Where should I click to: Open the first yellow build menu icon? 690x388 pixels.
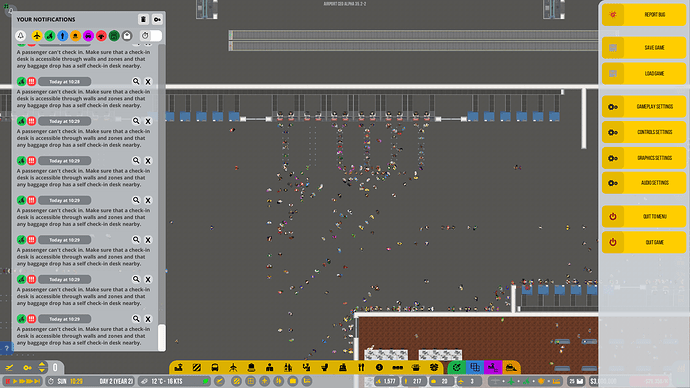coord(179,367)
